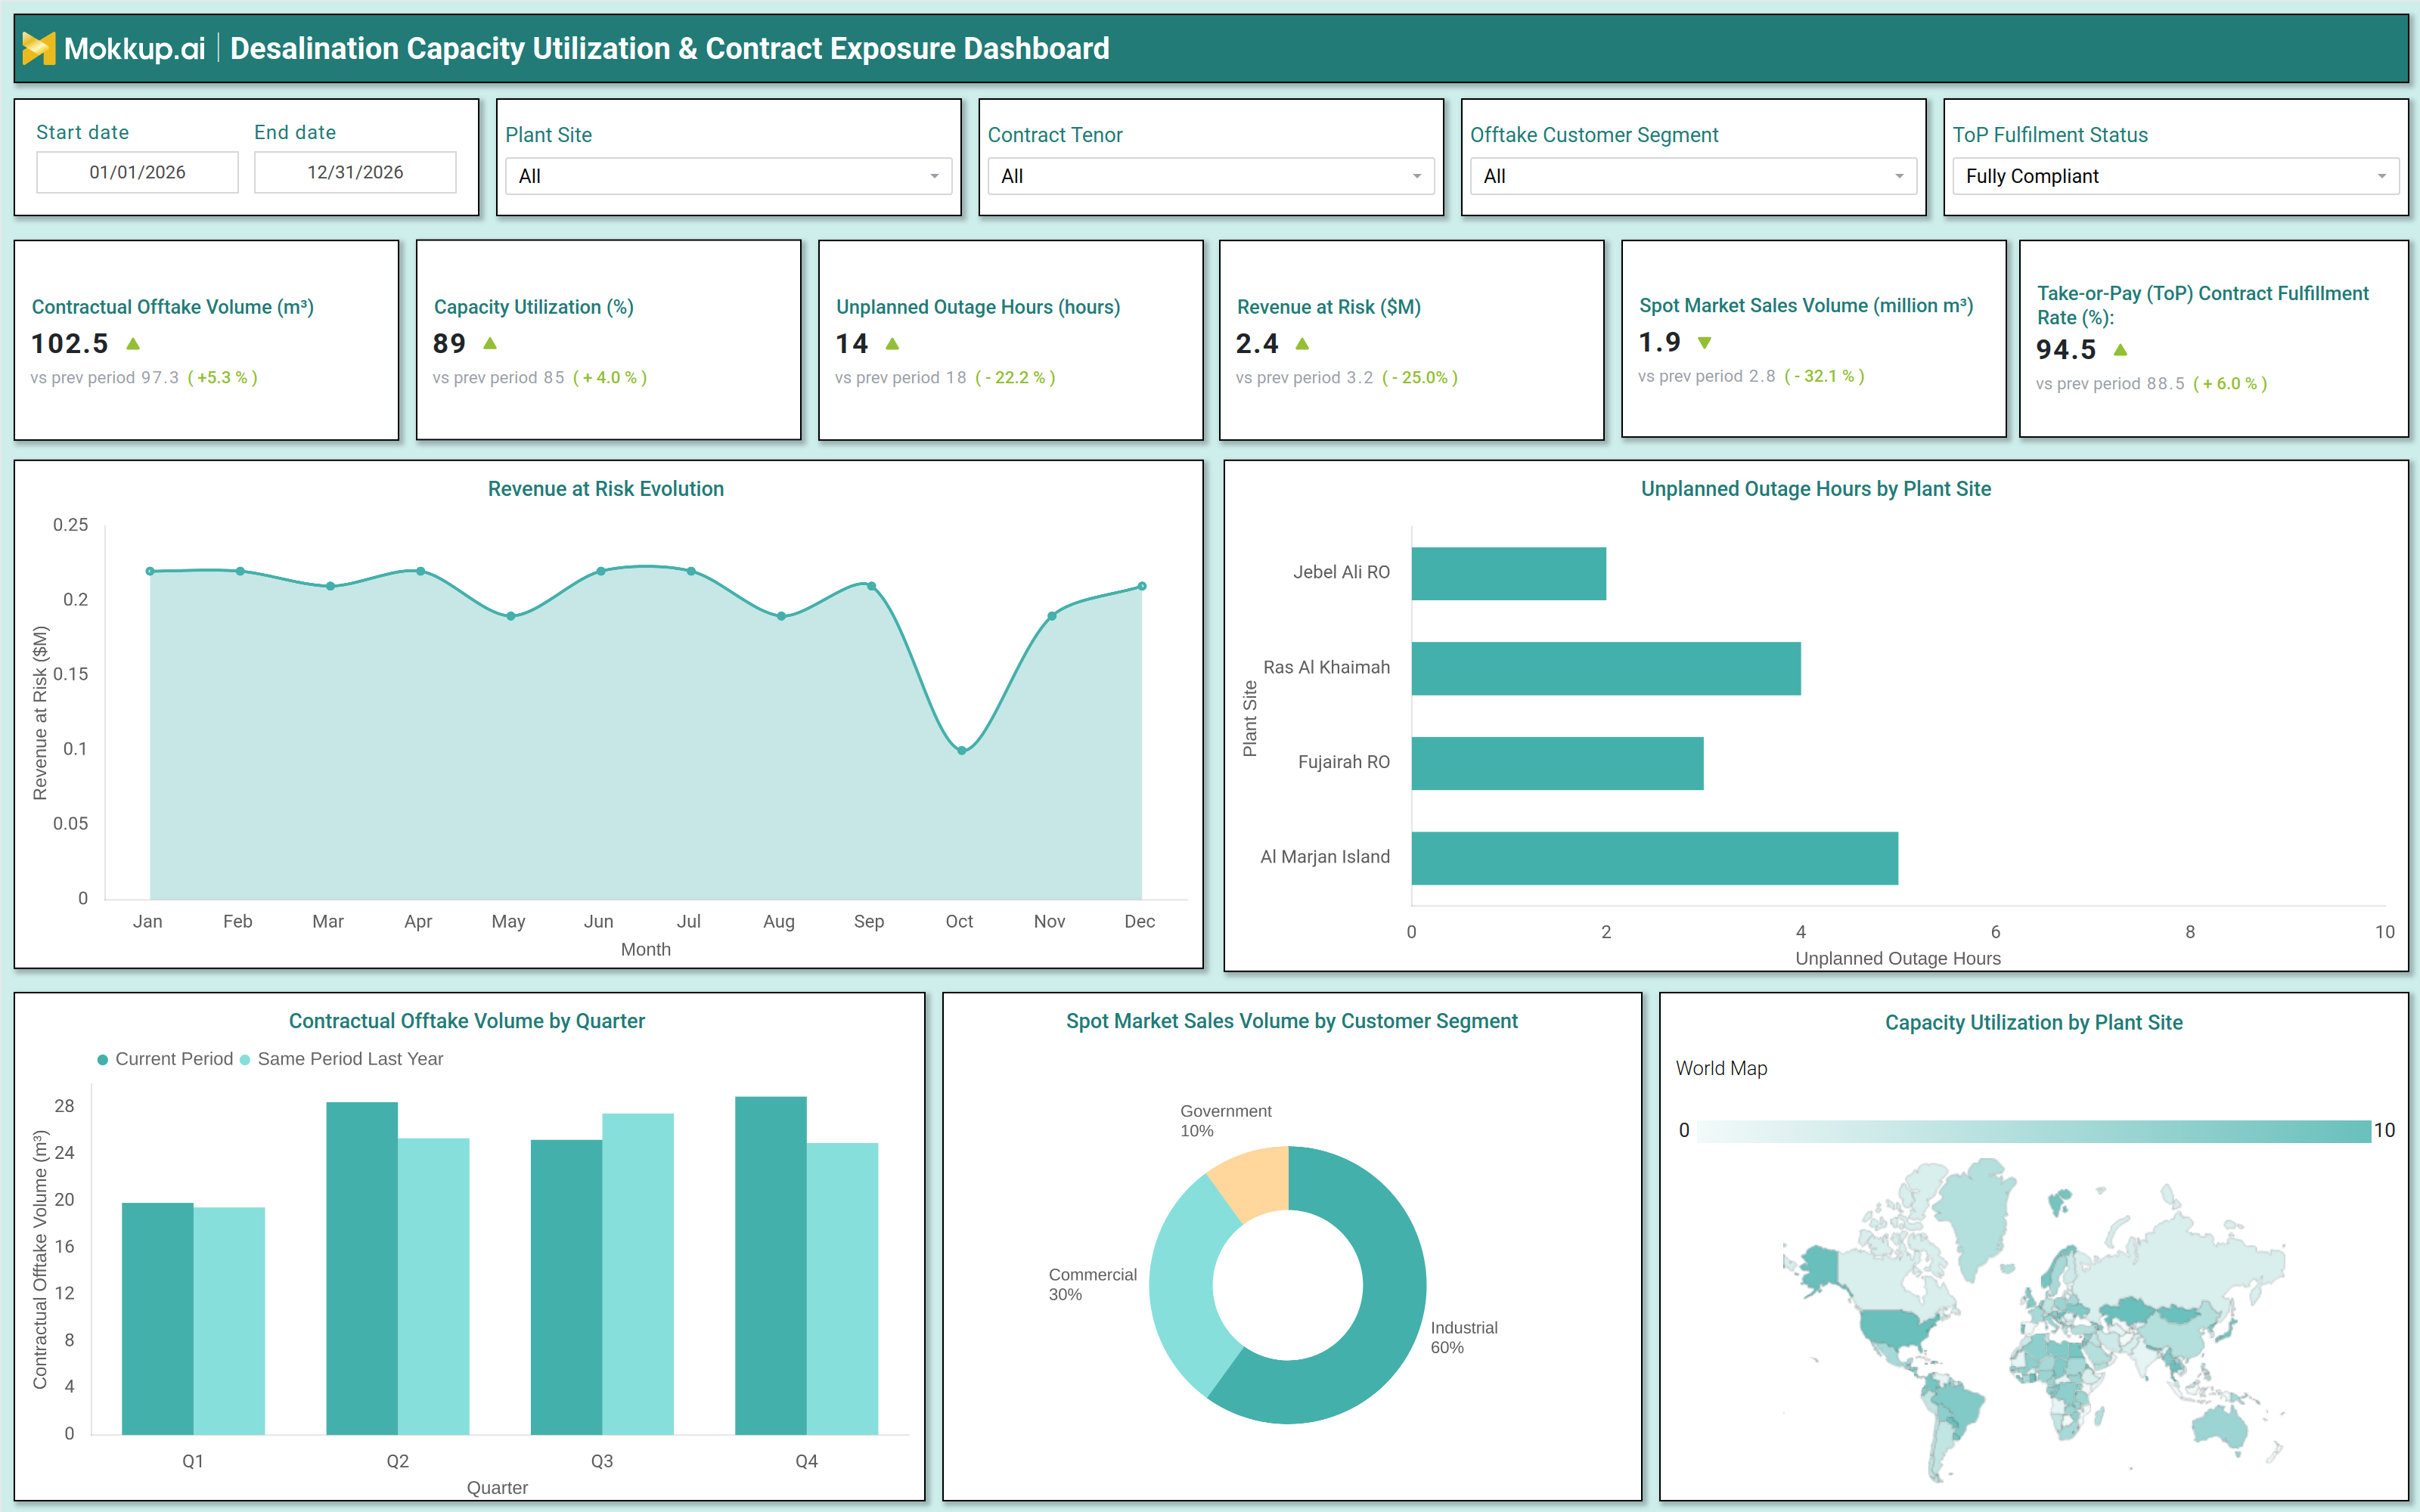Image resolution: width=2420 pixels, height=1512 pixels.
Task: Click the up arrow beside Contractual Offtake Volume 102.5
Action: tap(133, 344)
